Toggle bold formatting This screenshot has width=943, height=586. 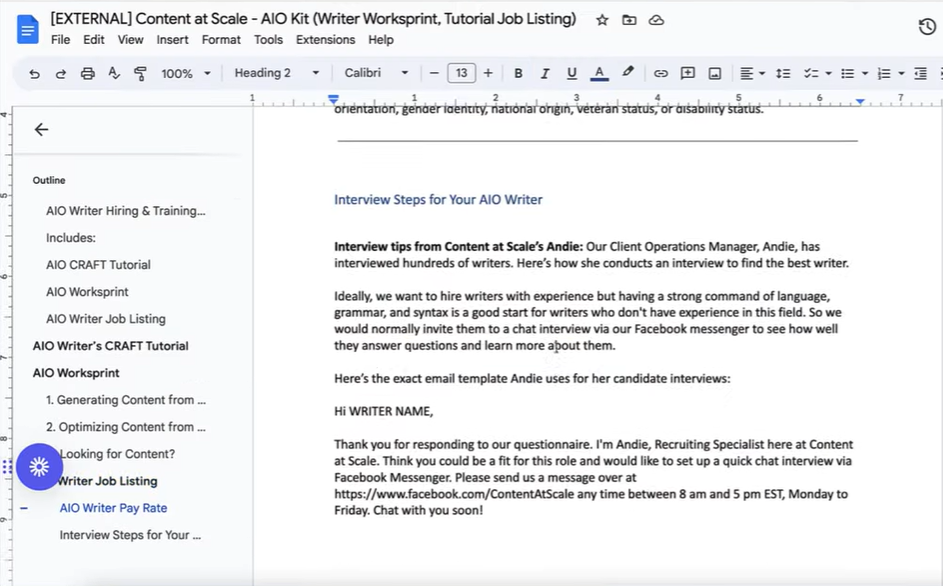[x=518, y=73]
